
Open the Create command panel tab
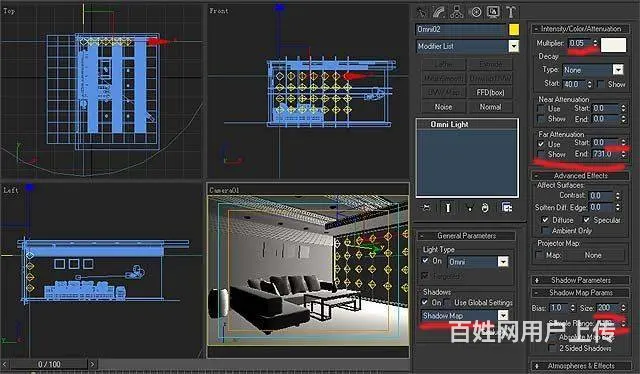(x=422, y=12)
